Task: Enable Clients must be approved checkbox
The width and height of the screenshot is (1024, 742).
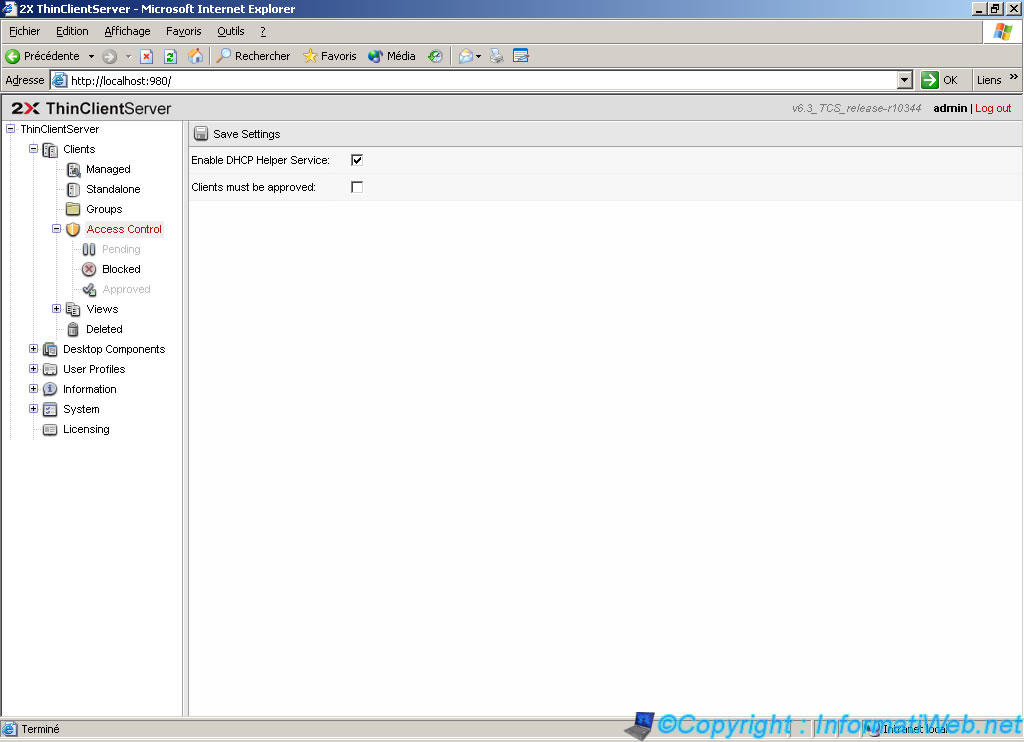Action: coord(357,187)
